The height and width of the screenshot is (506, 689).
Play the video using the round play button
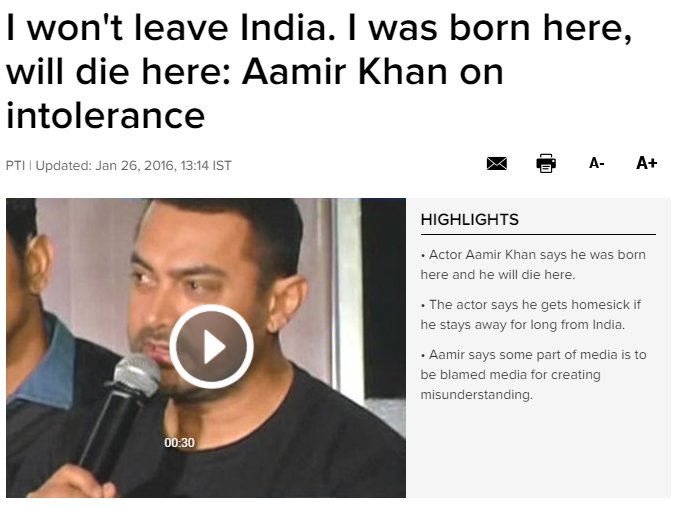click(211, 347)
